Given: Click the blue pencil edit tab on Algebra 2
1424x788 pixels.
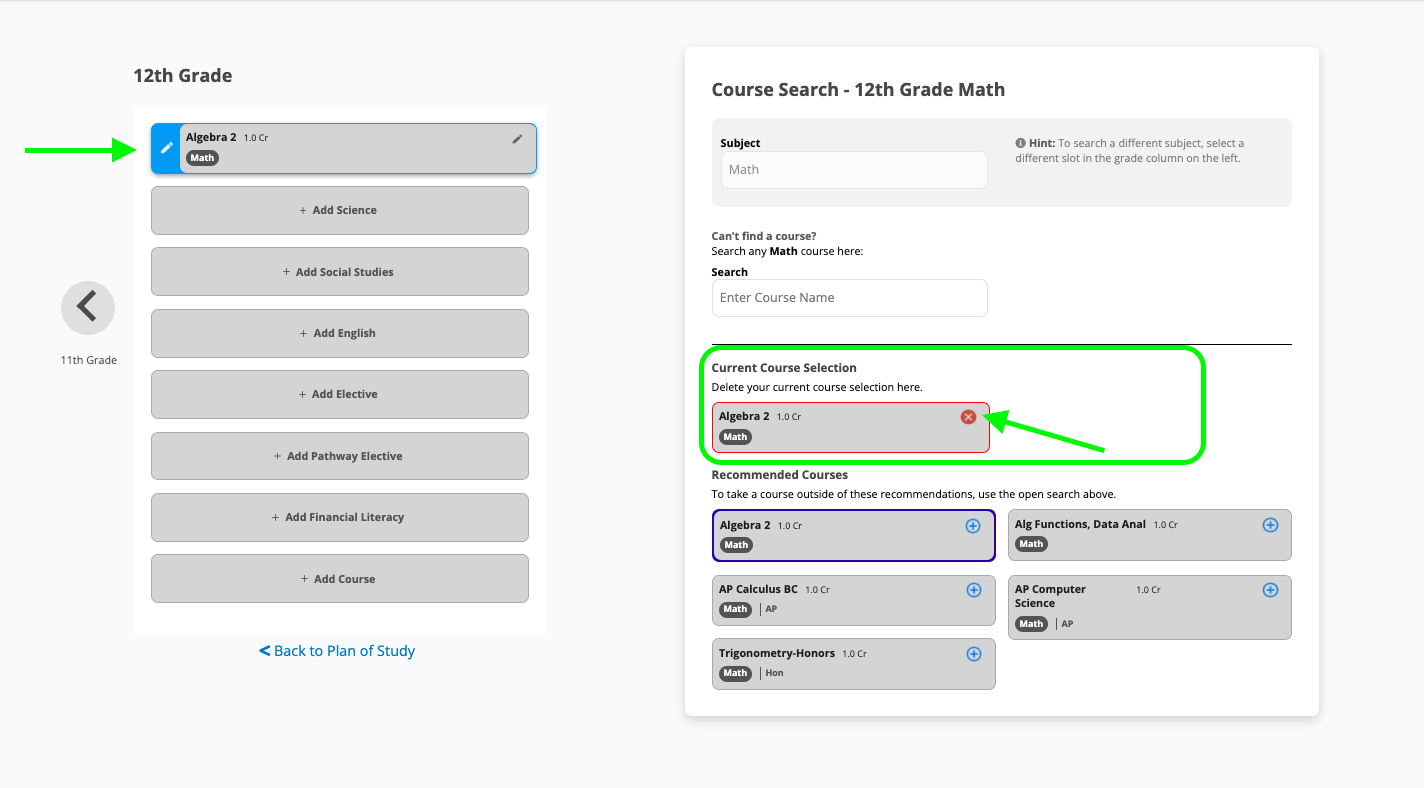Looking at the screenshot, I should pyautogui.click(x=167, y=148).
